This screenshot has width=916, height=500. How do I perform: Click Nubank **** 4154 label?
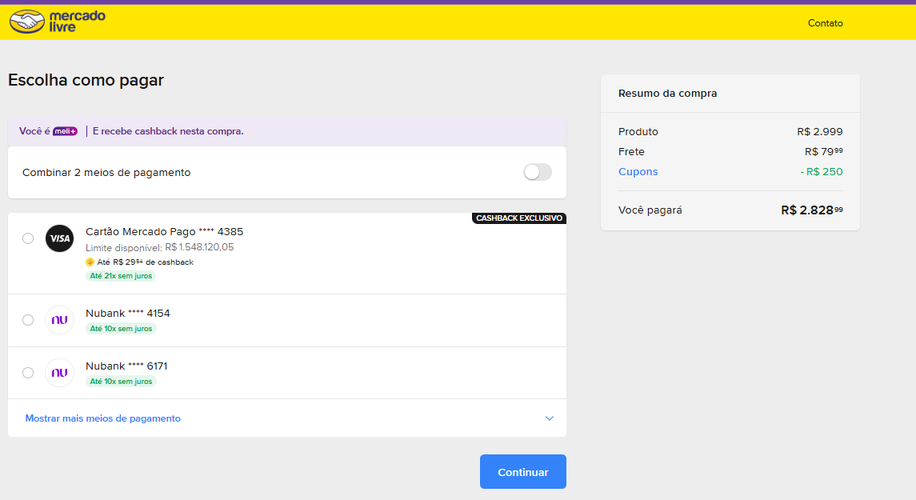127,314
